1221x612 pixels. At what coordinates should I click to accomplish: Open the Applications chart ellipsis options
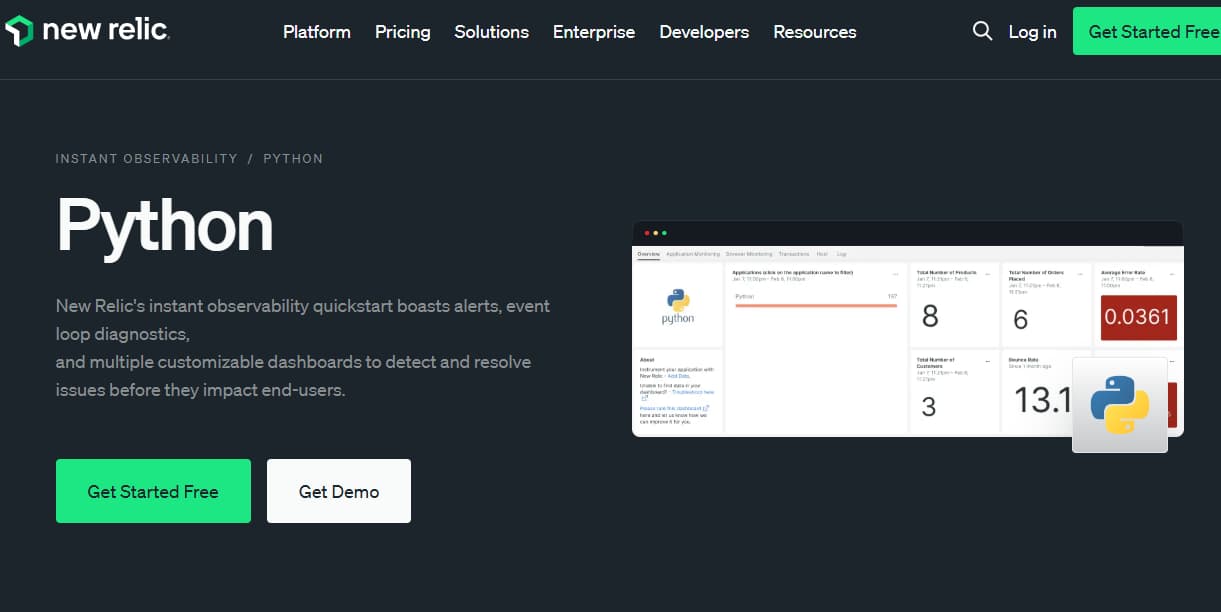(896, 273)
